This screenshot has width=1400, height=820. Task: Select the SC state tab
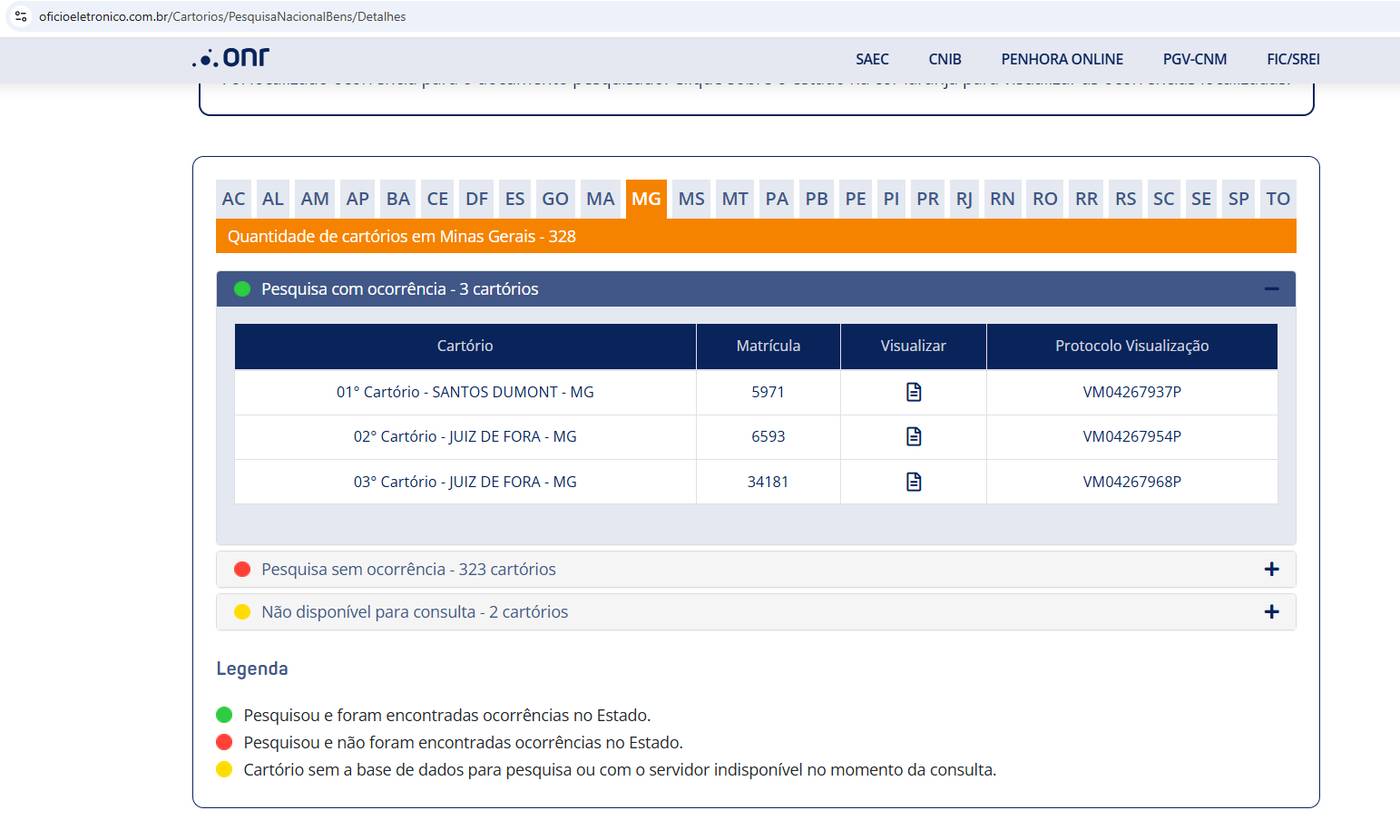click(x=1164, y=199)
